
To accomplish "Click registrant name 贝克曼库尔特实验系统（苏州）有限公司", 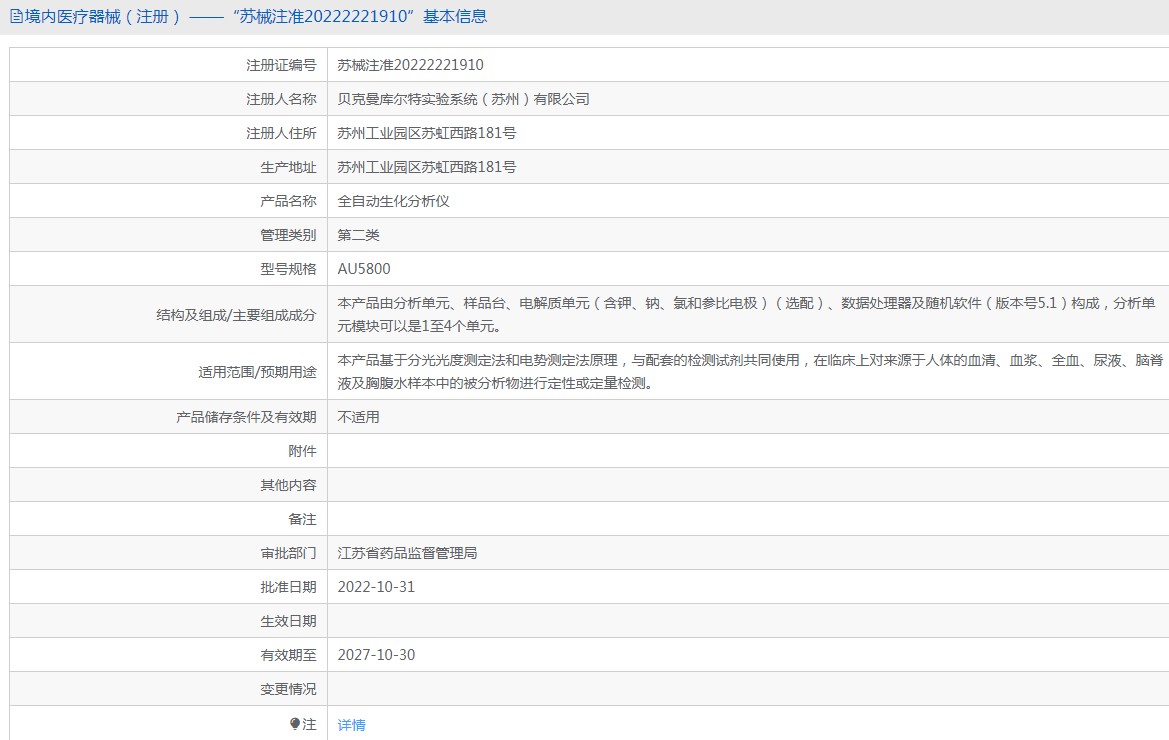I will (463, 99).
